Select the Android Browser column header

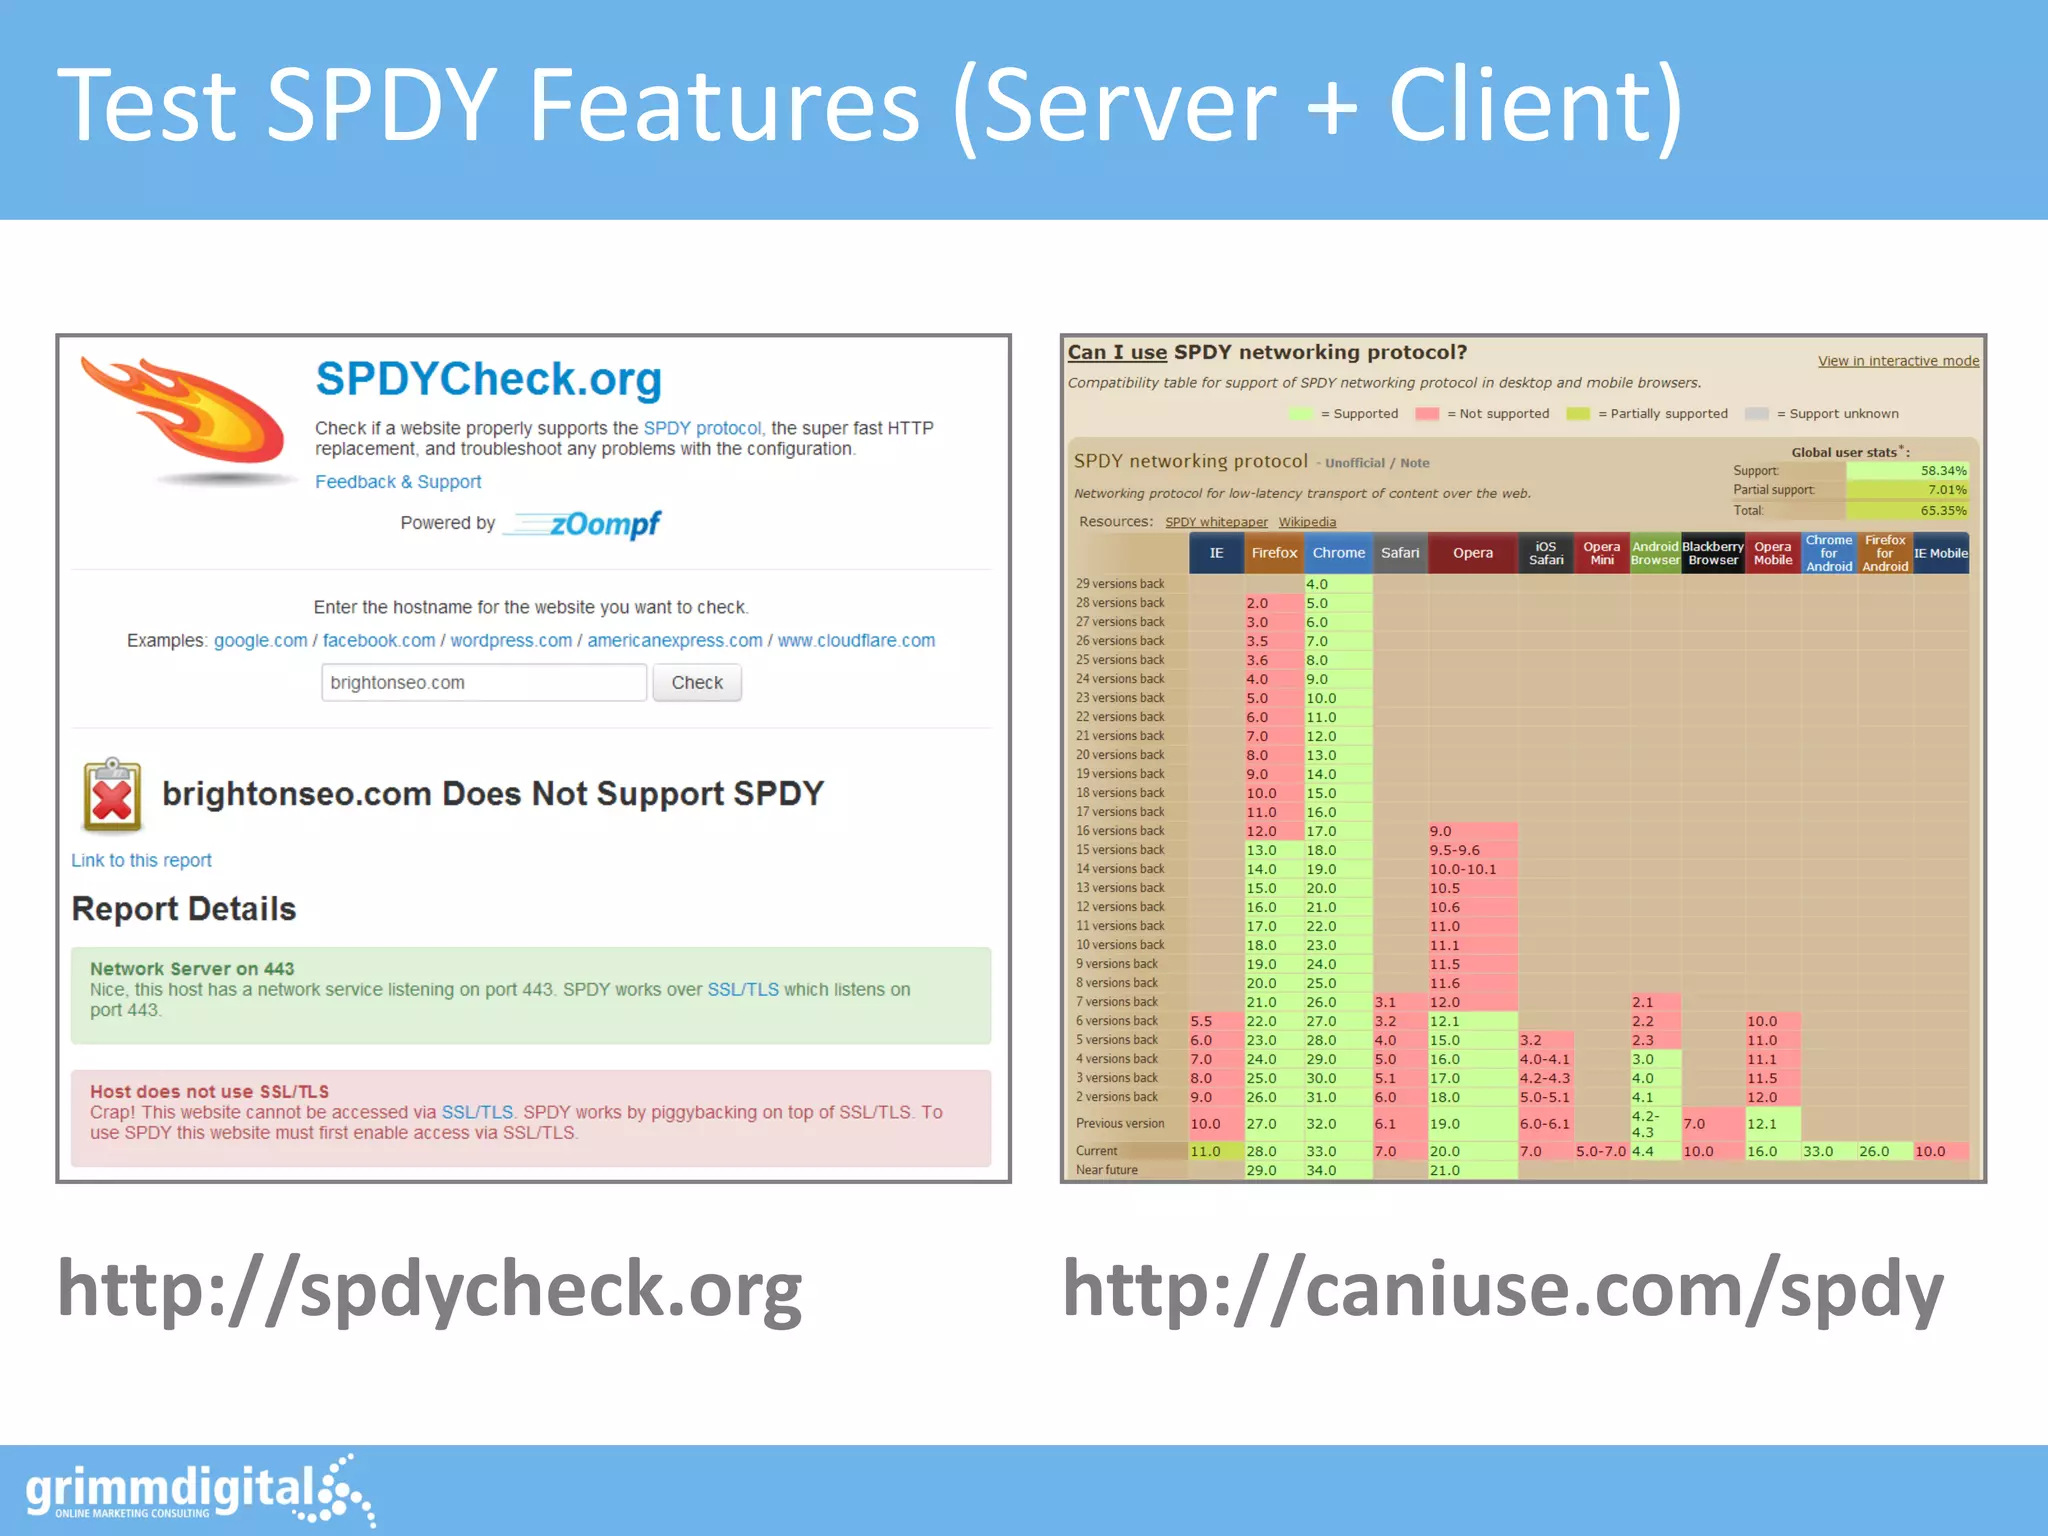[1655, 553]
